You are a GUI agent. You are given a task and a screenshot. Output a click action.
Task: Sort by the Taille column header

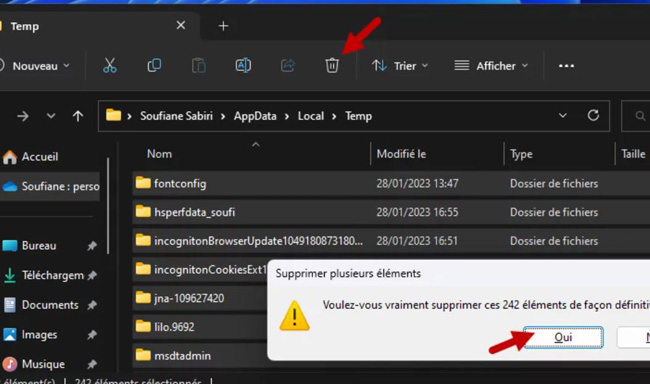point(633,154)
